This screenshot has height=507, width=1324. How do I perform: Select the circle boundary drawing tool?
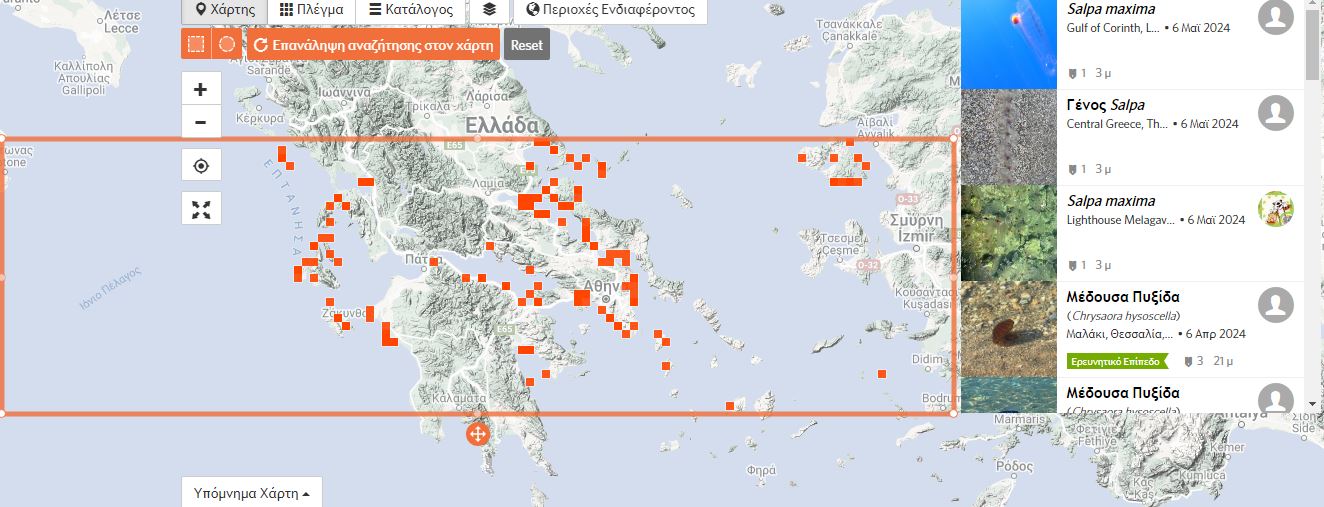[x=227, y=44]
